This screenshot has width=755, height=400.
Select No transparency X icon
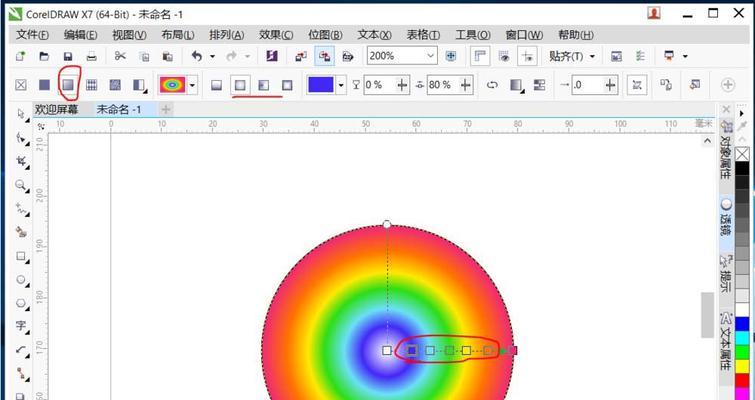[x=21, y=85]
